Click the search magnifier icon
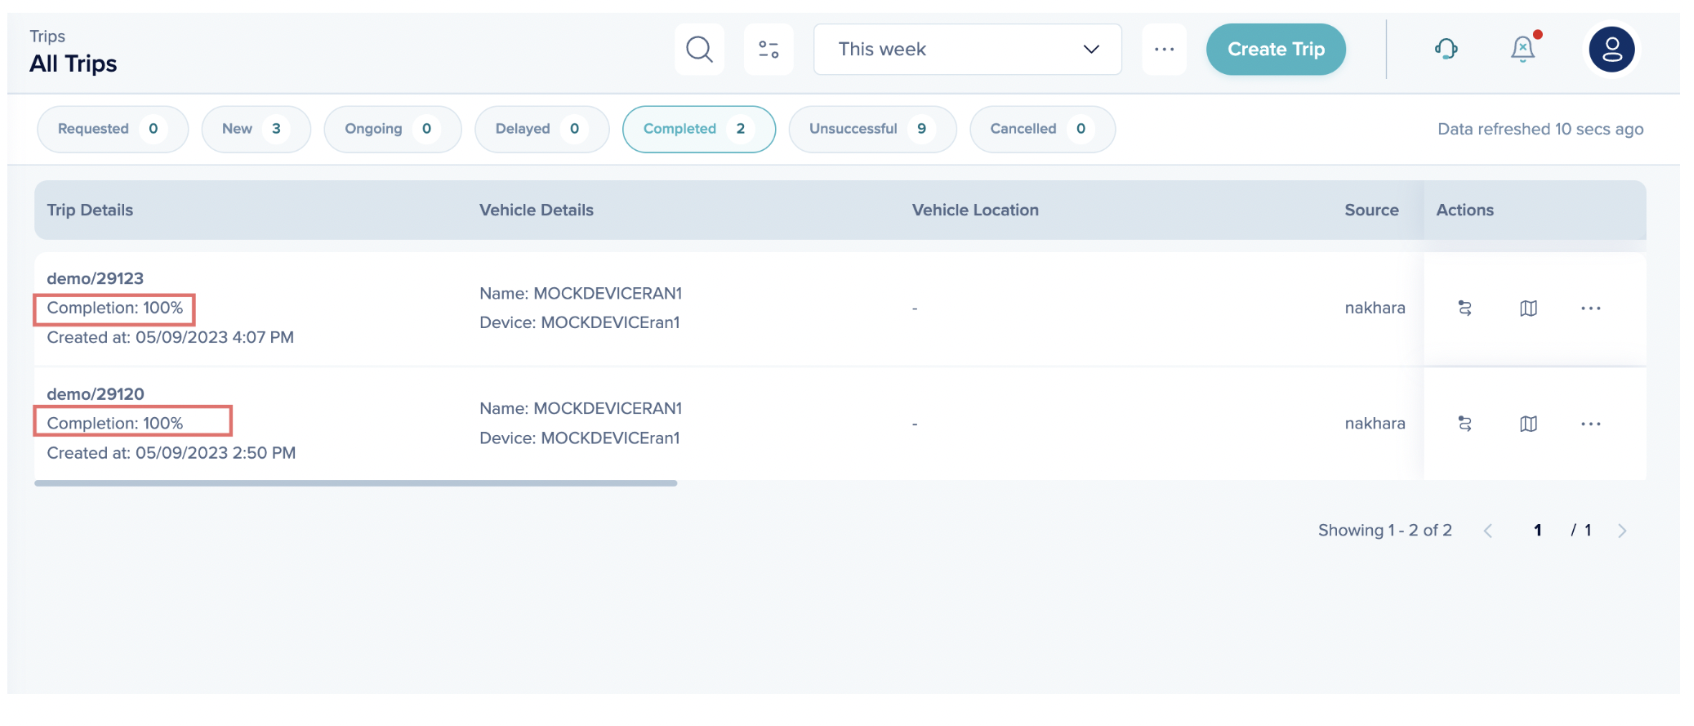This screenshot has height=726, width=1694. tap(699, 49)
